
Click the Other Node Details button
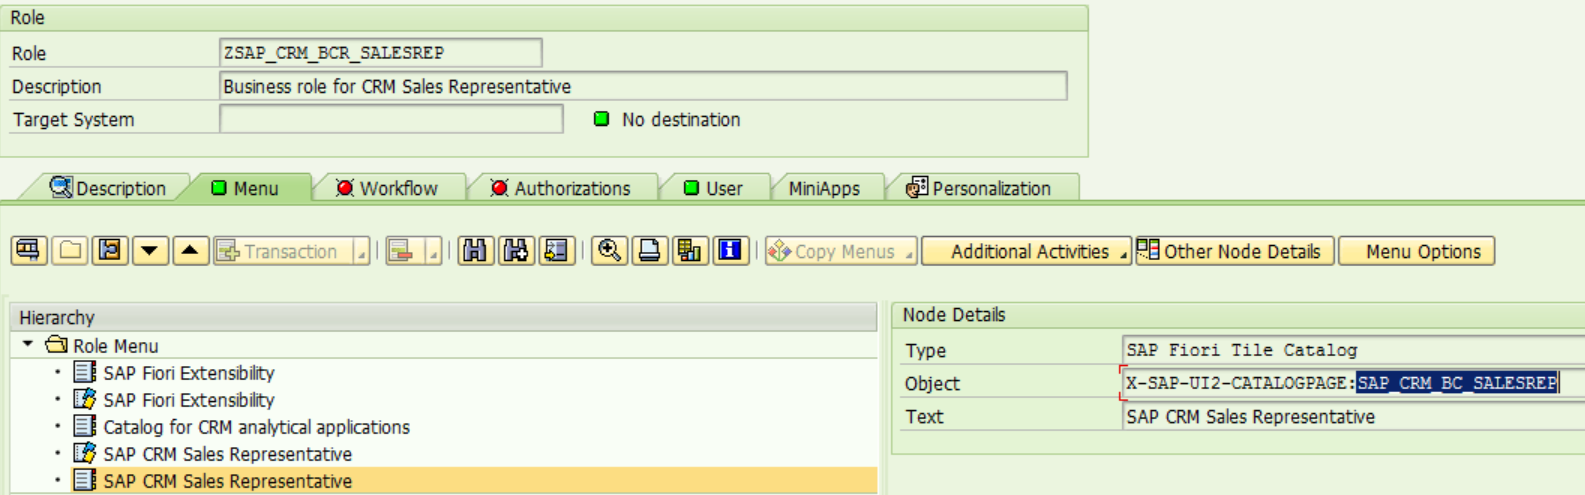click(x=1234, y=251)
